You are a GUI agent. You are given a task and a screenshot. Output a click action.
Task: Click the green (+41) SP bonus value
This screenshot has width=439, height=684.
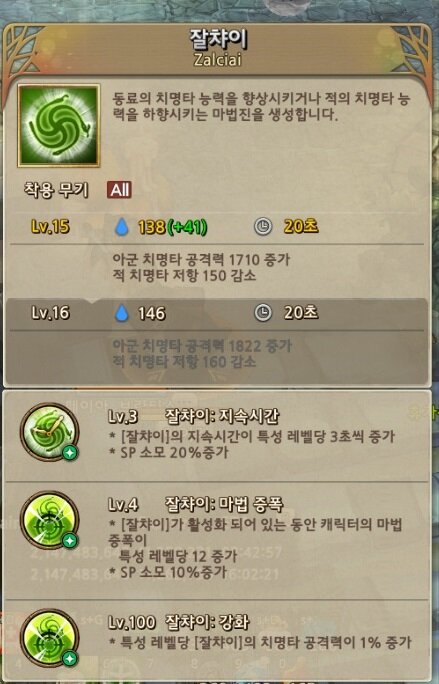(x=188, y=227)
